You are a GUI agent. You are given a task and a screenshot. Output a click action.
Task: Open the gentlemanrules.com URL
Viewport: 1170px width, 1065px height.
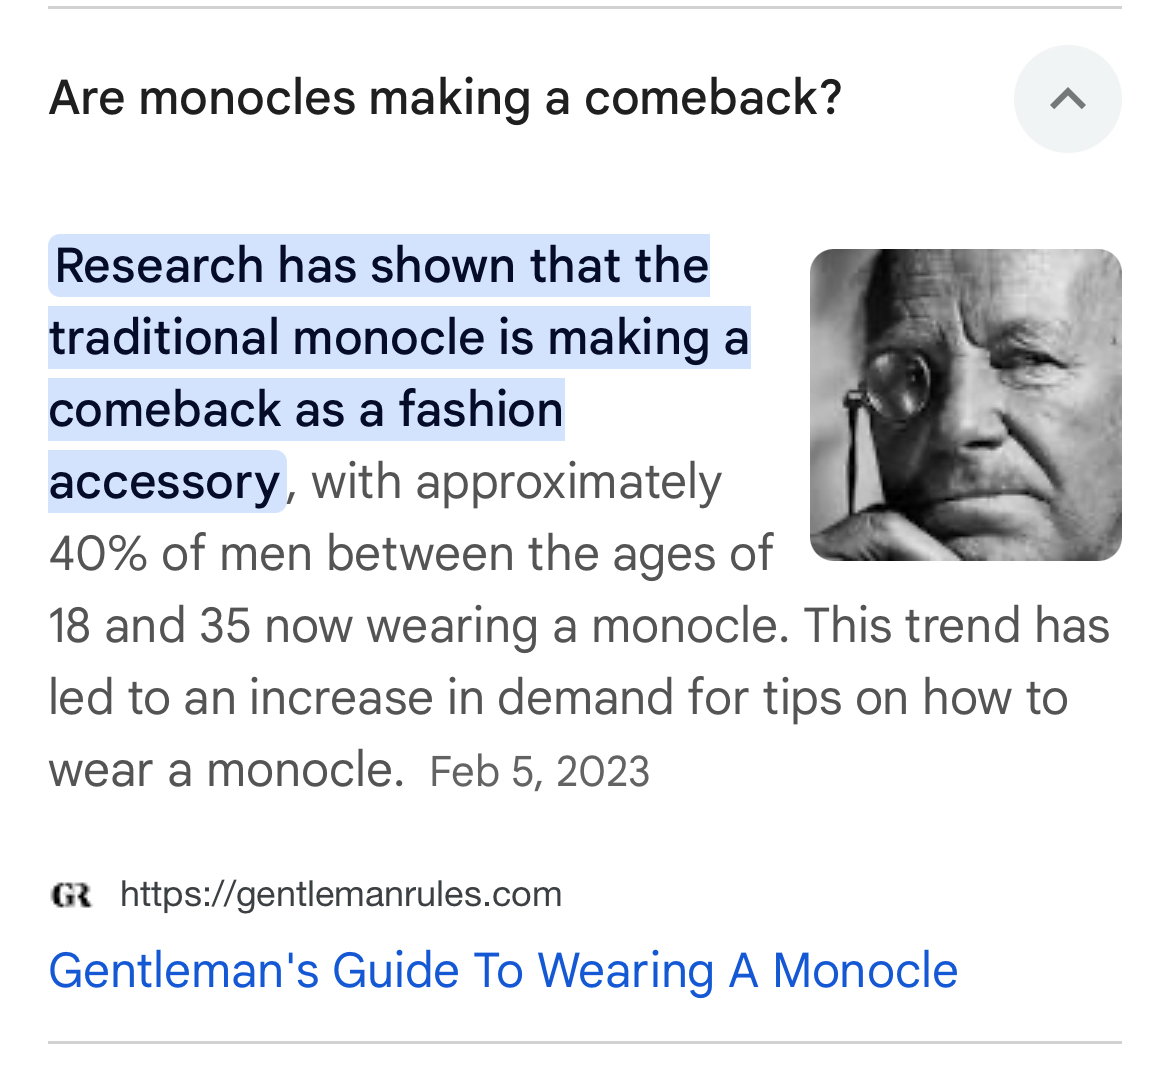[x=340, y=894]
